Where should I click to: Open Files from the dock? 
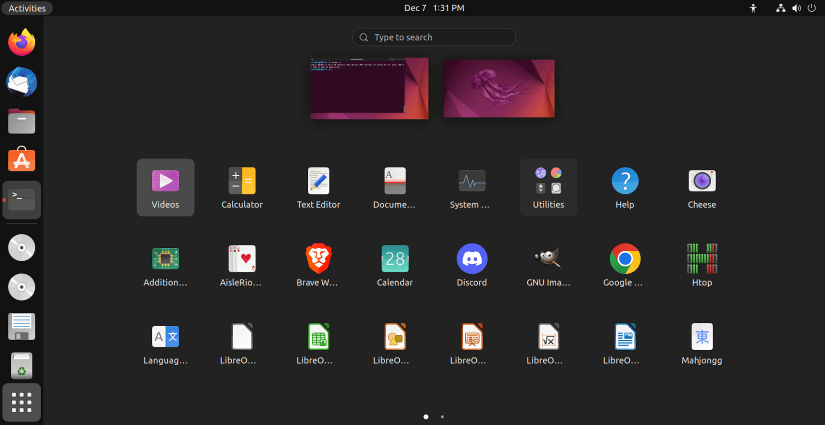[x=22, y=121]
